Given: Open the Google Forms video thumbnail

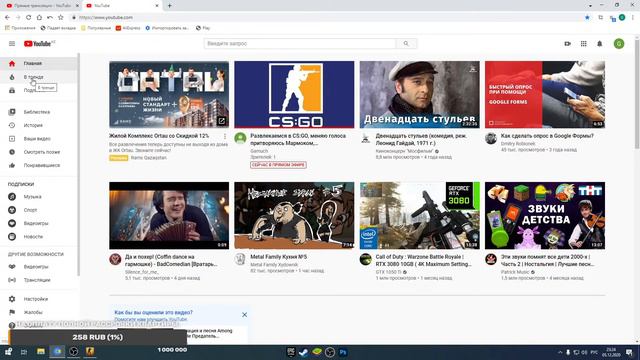Looking at the screenshot, I should (545, 95).
